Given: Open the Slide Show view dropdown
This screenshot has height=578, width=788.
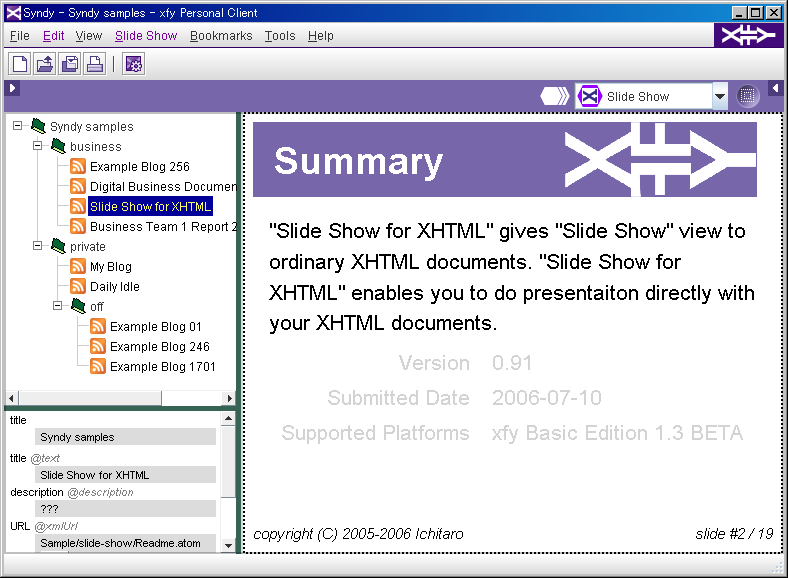Looking at the screenshot, I should tap(720, 96).
